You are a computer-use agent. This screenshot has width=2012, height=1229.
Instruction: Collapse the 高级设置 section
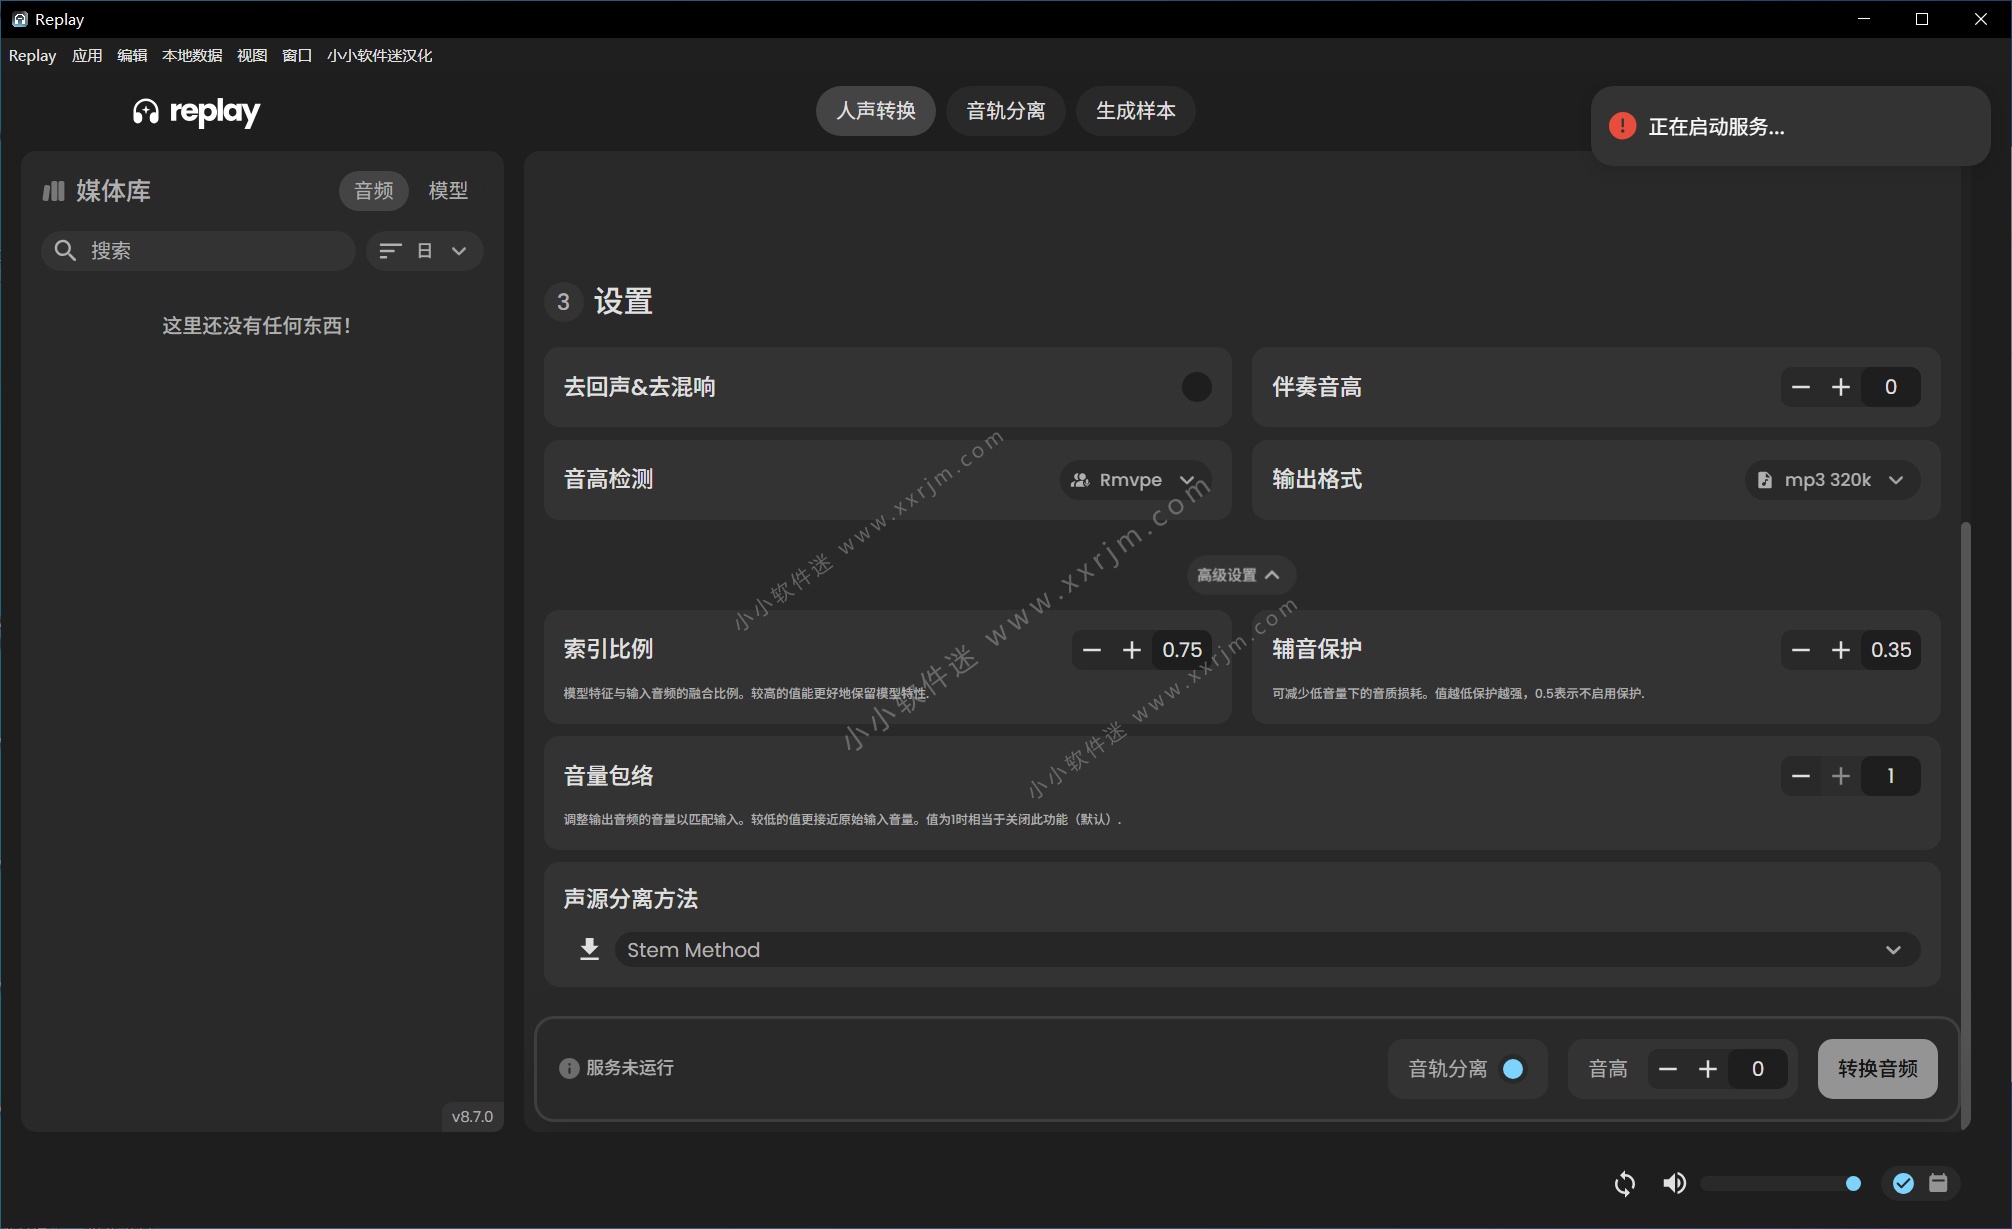(1239, 575)
